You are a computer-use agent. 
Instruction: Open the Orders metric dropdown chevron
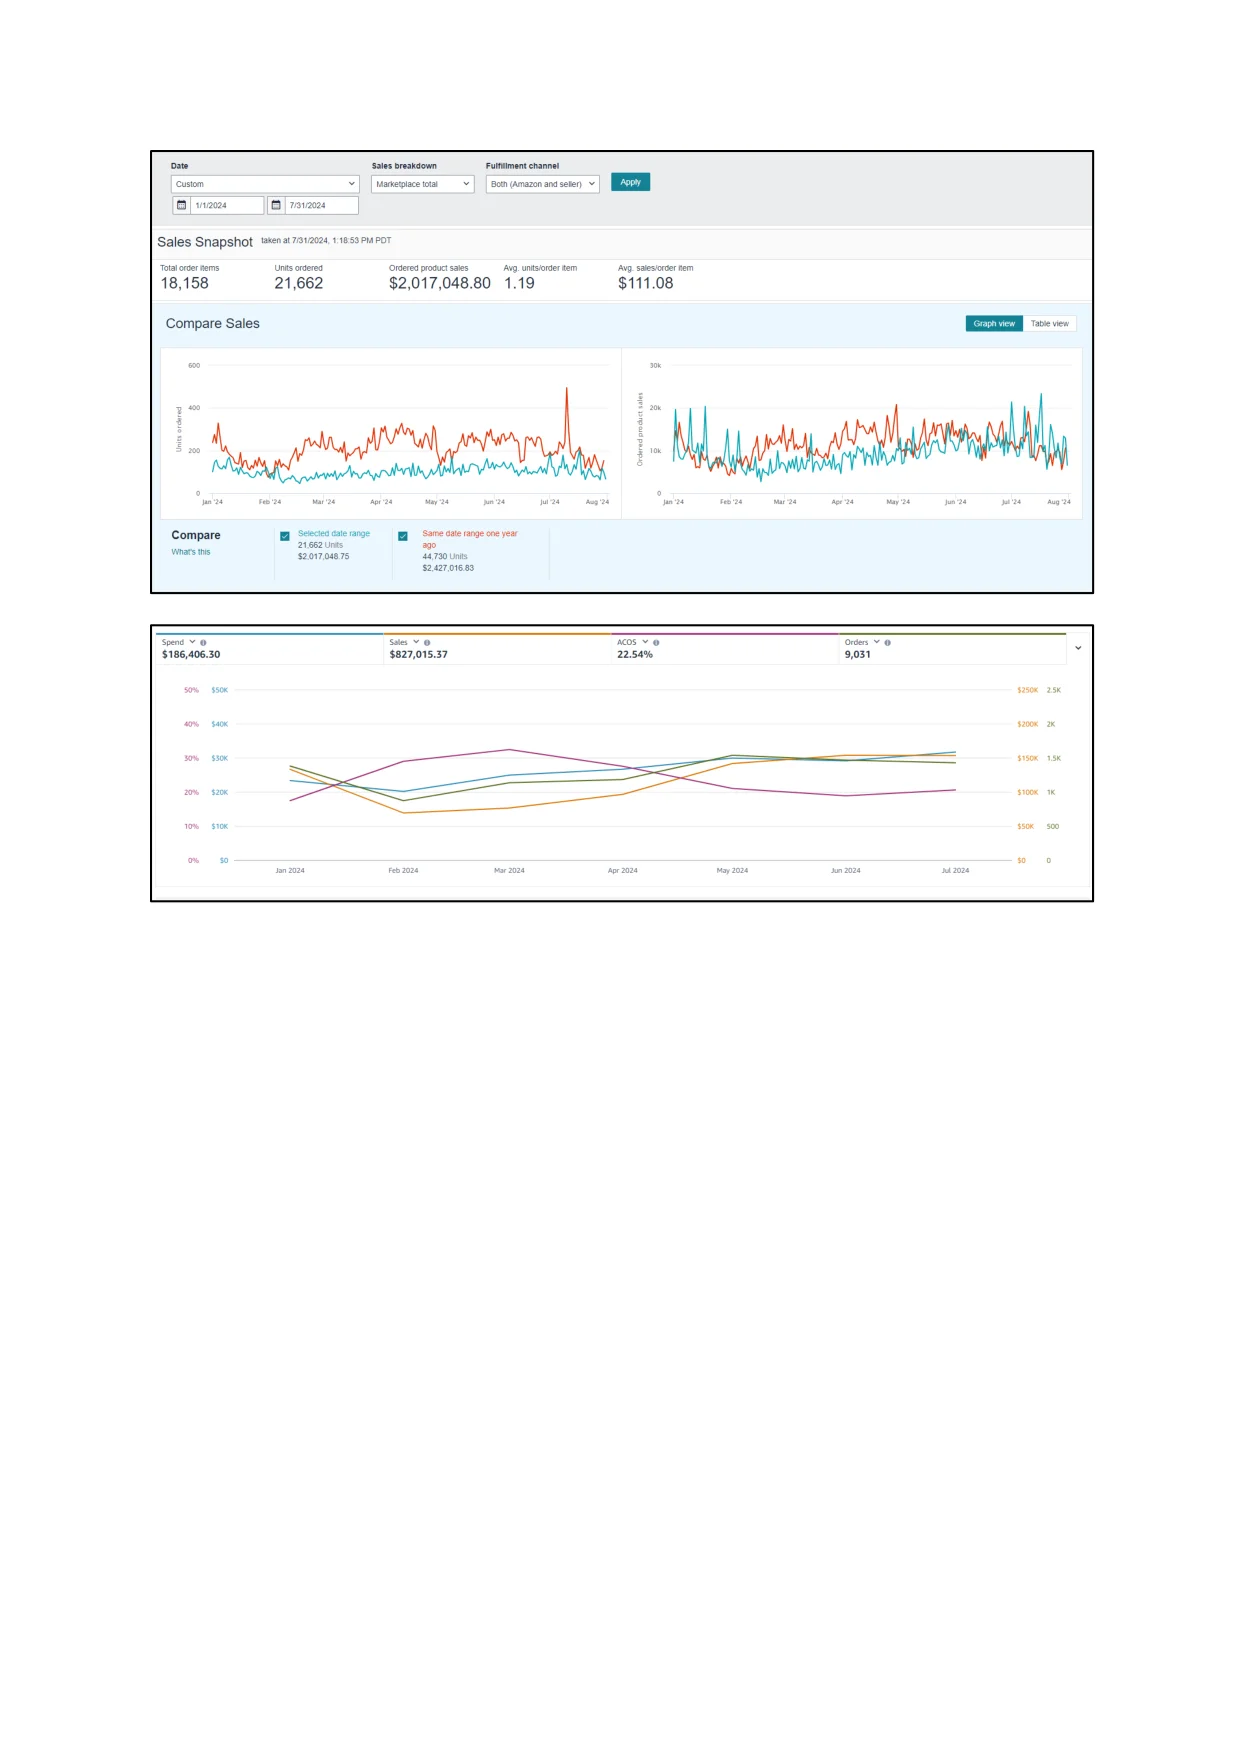pyautogui.click(x=876, y=642)
